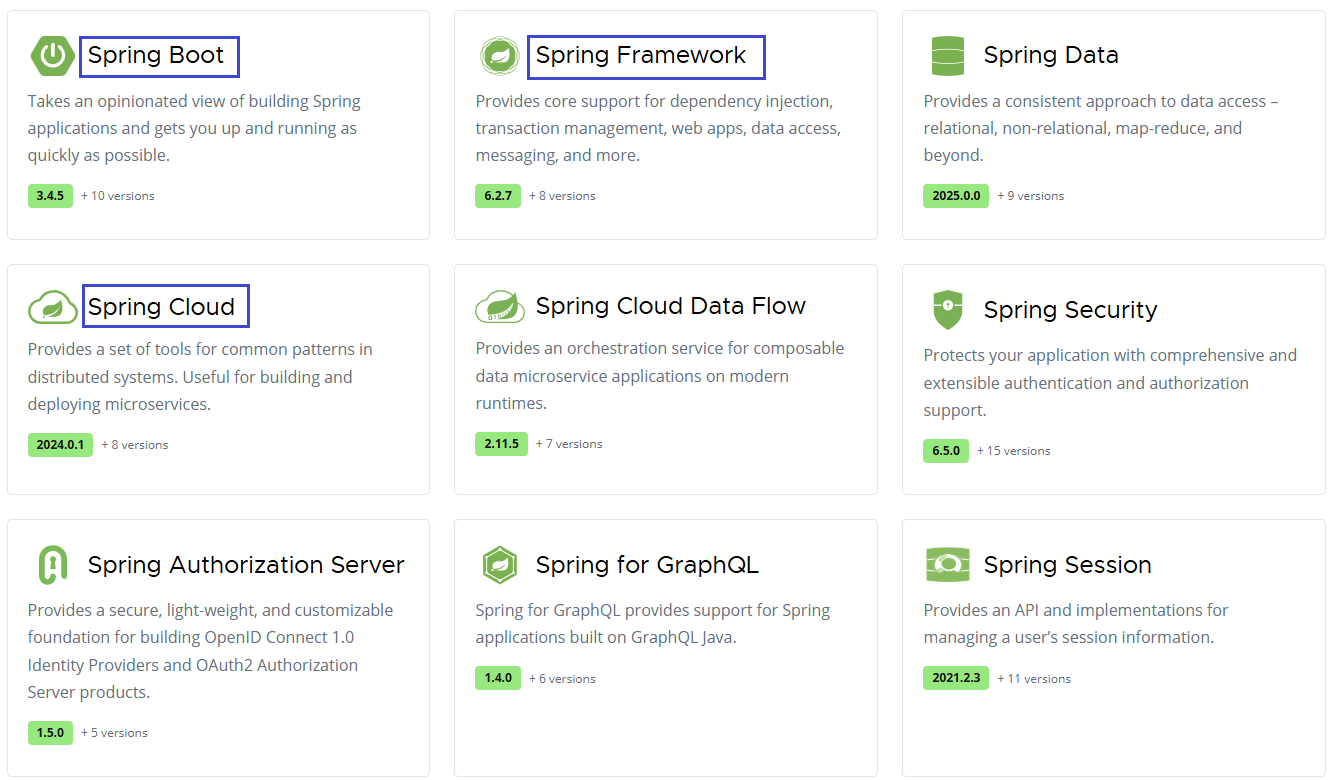Image resolution: width=1334 pixels, height=780 pixels.
Task: Open the Spring Cloud project title
Action: [162, 307]
